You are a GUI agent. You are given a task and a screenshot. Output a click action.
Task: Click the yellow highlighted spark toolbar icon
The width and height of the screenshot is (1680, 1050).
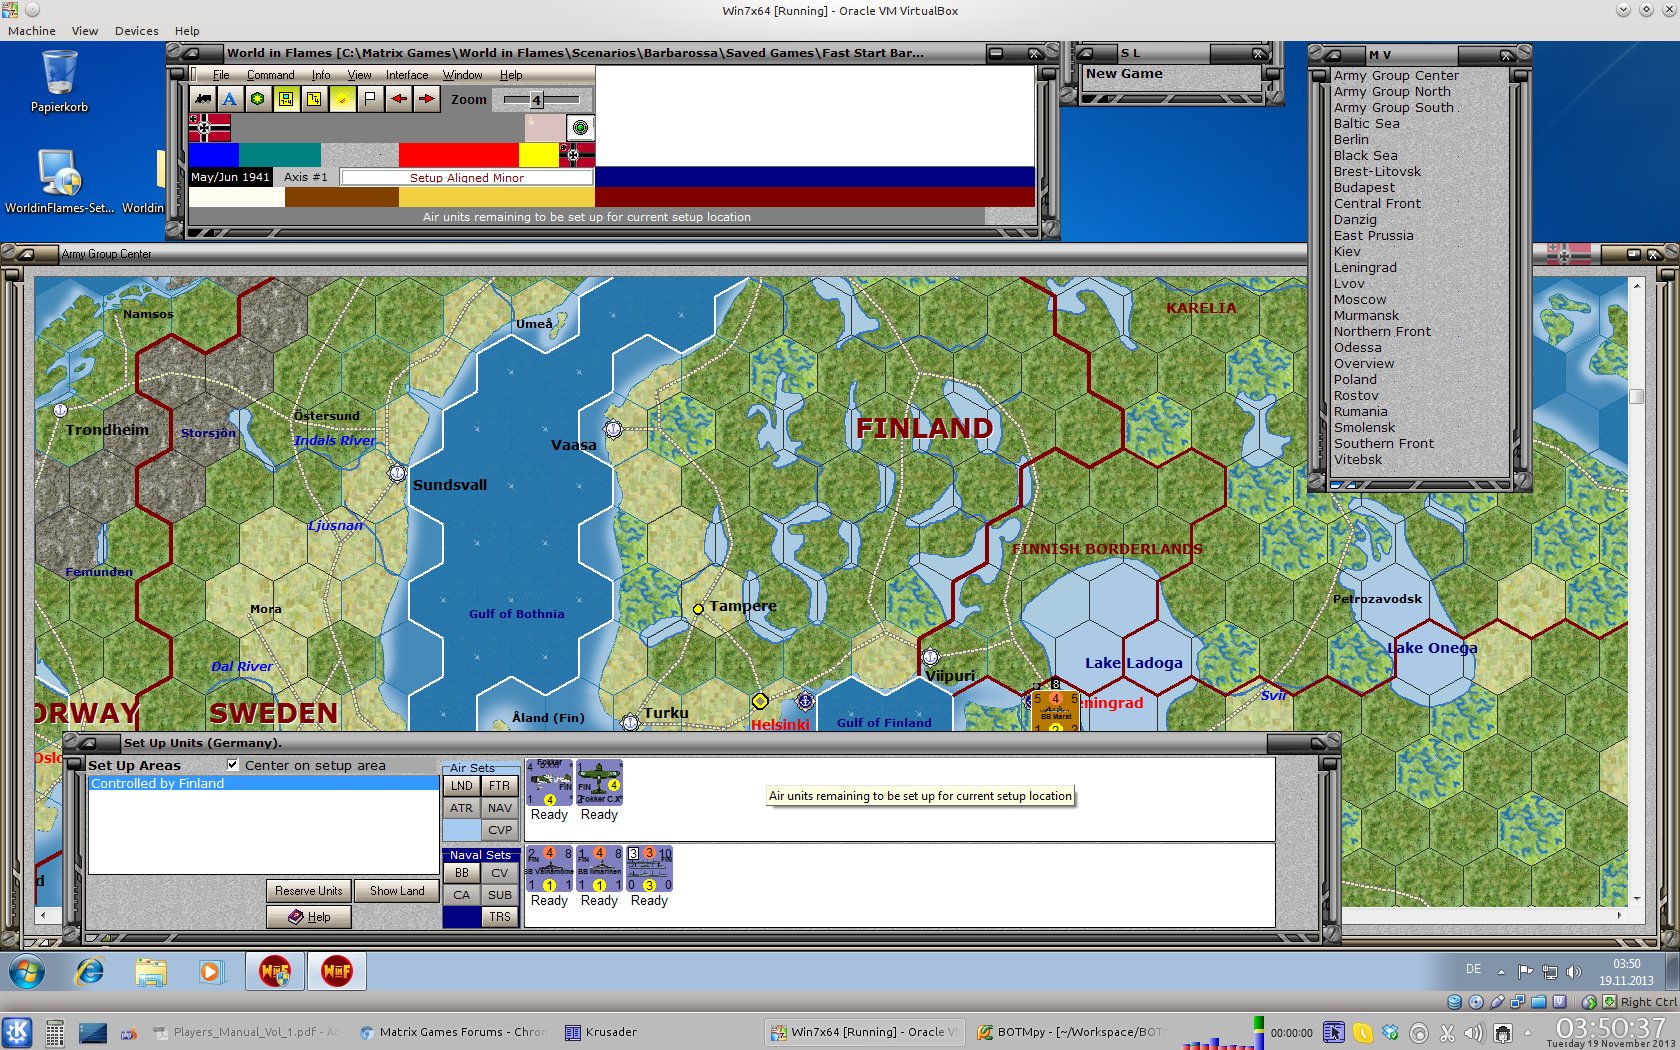[342, 99]
